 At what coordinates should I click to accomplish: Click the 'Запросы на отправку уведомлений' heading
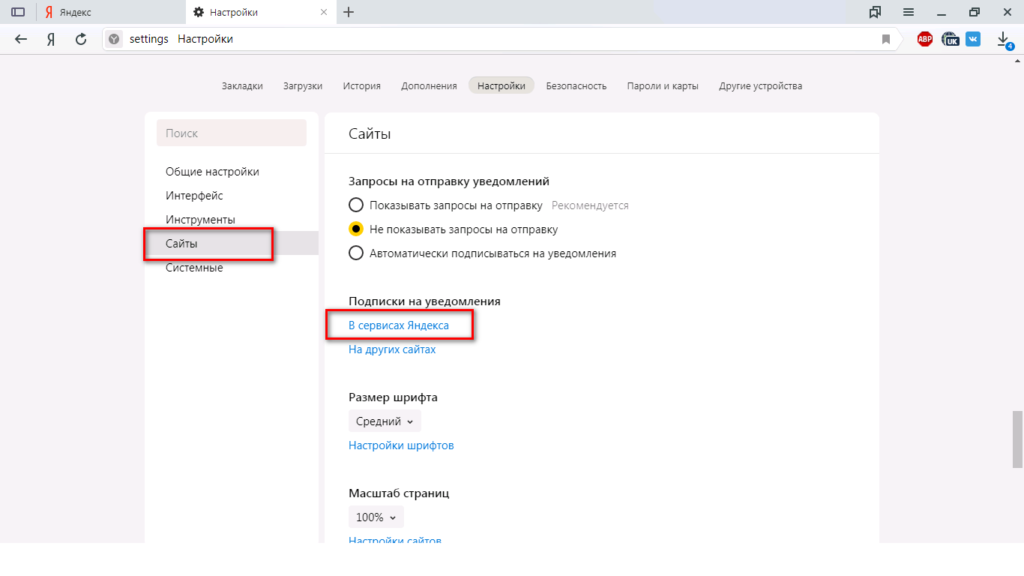pos(449,181)
